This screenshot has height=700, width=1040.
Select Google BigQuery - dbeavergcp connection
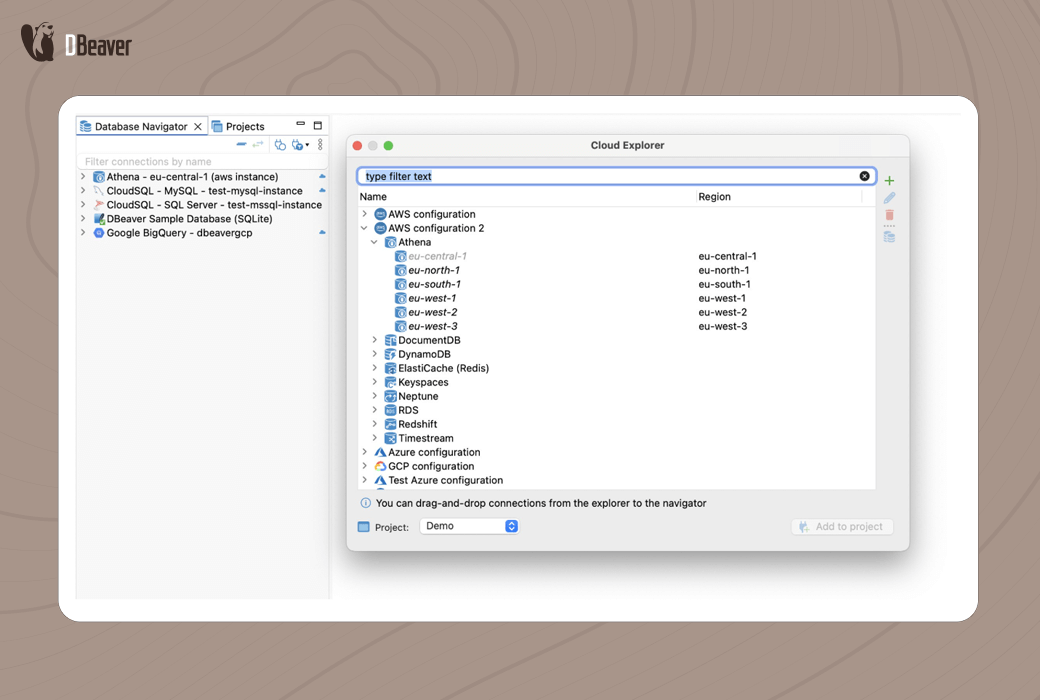(179, 233)
